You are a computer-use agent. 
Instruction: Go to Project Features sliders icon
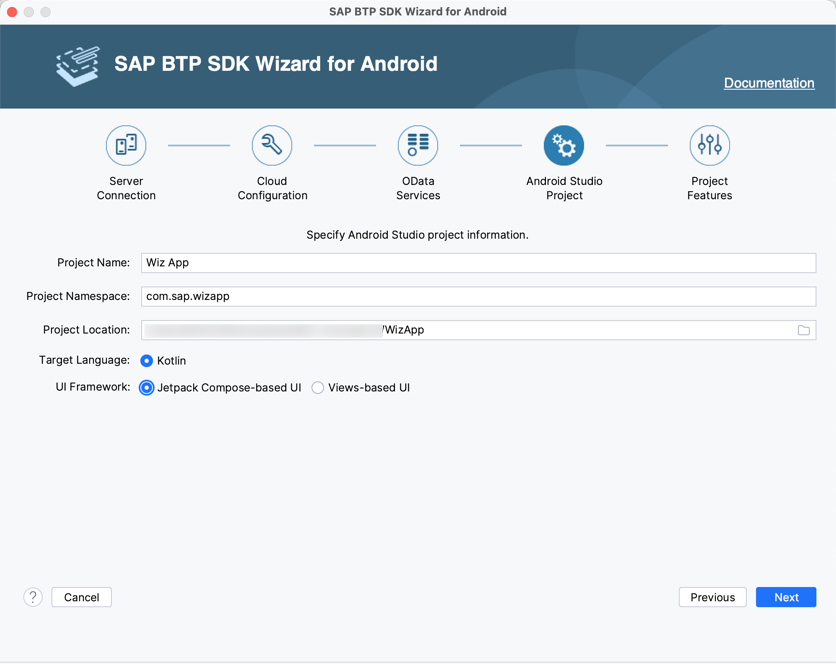pyautogui.click(x=710, y=146)
